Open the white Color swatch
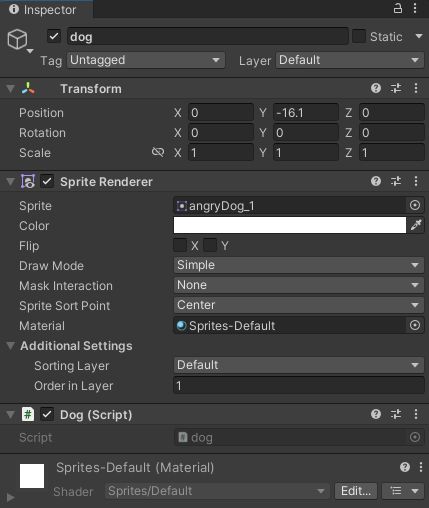This screenshot has width=429, height=508. pos(290,225)
